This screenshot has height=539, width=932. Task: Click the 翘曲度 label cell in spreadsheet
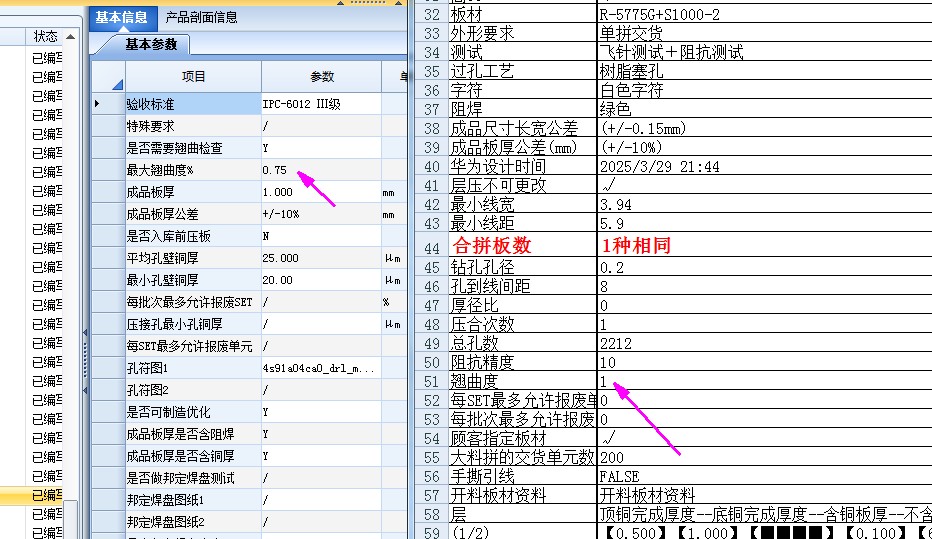click(x=522, y=381)
